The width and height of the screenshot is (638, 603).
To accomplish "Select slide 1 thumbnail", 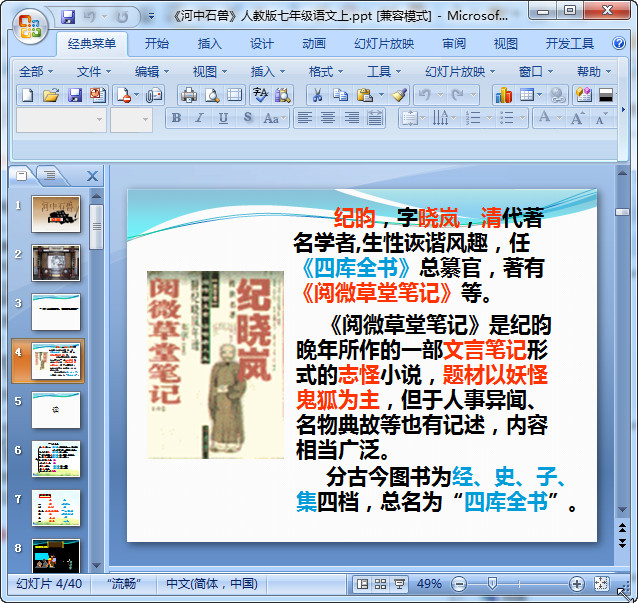I will pyautogui.click(x=56, y=214).
